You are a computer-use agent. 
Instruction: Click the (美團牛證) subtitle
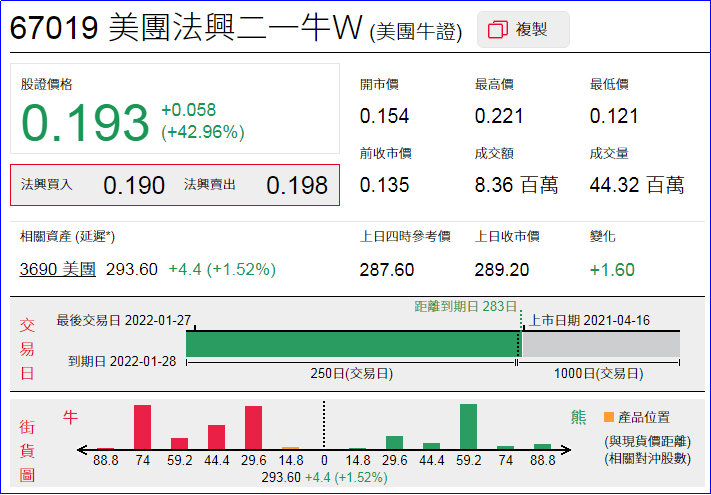point(416,32)
